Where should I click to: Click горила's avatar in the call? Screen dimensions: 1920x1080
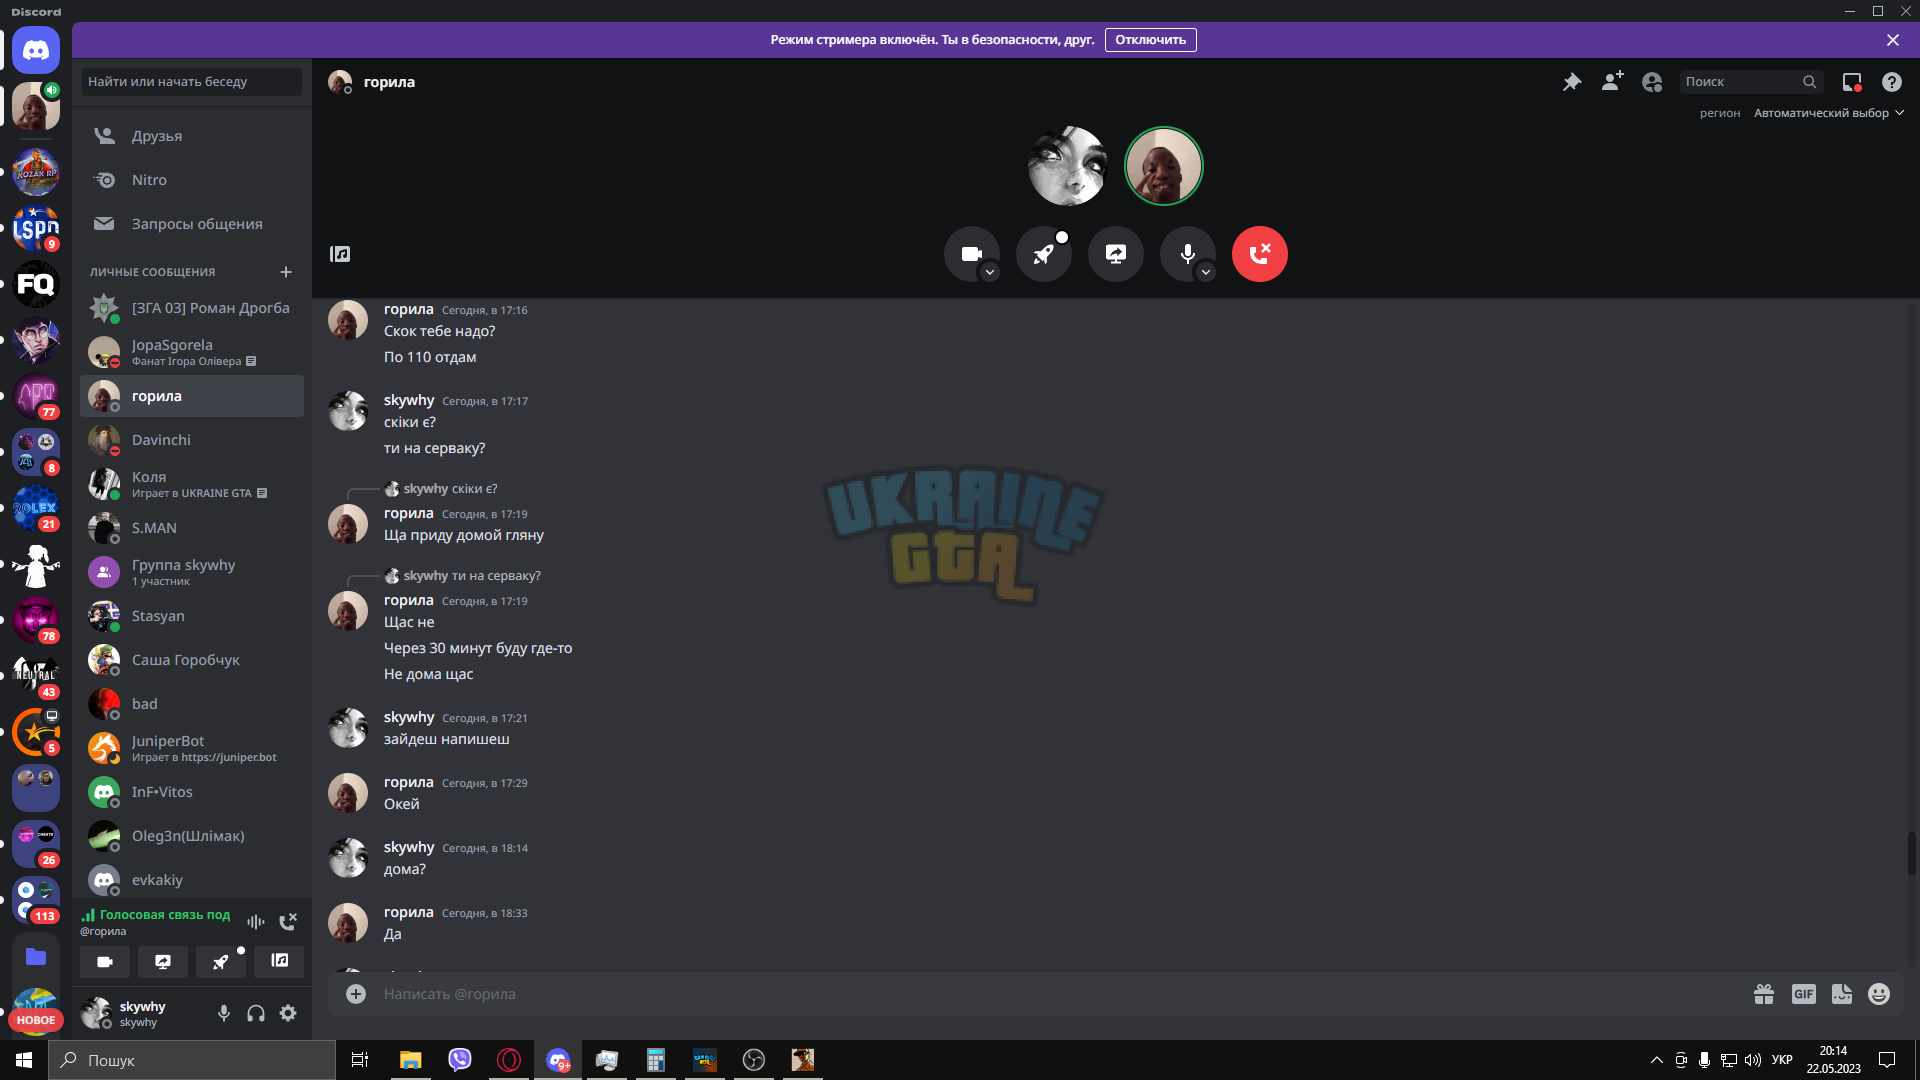tap(1164, 166)
